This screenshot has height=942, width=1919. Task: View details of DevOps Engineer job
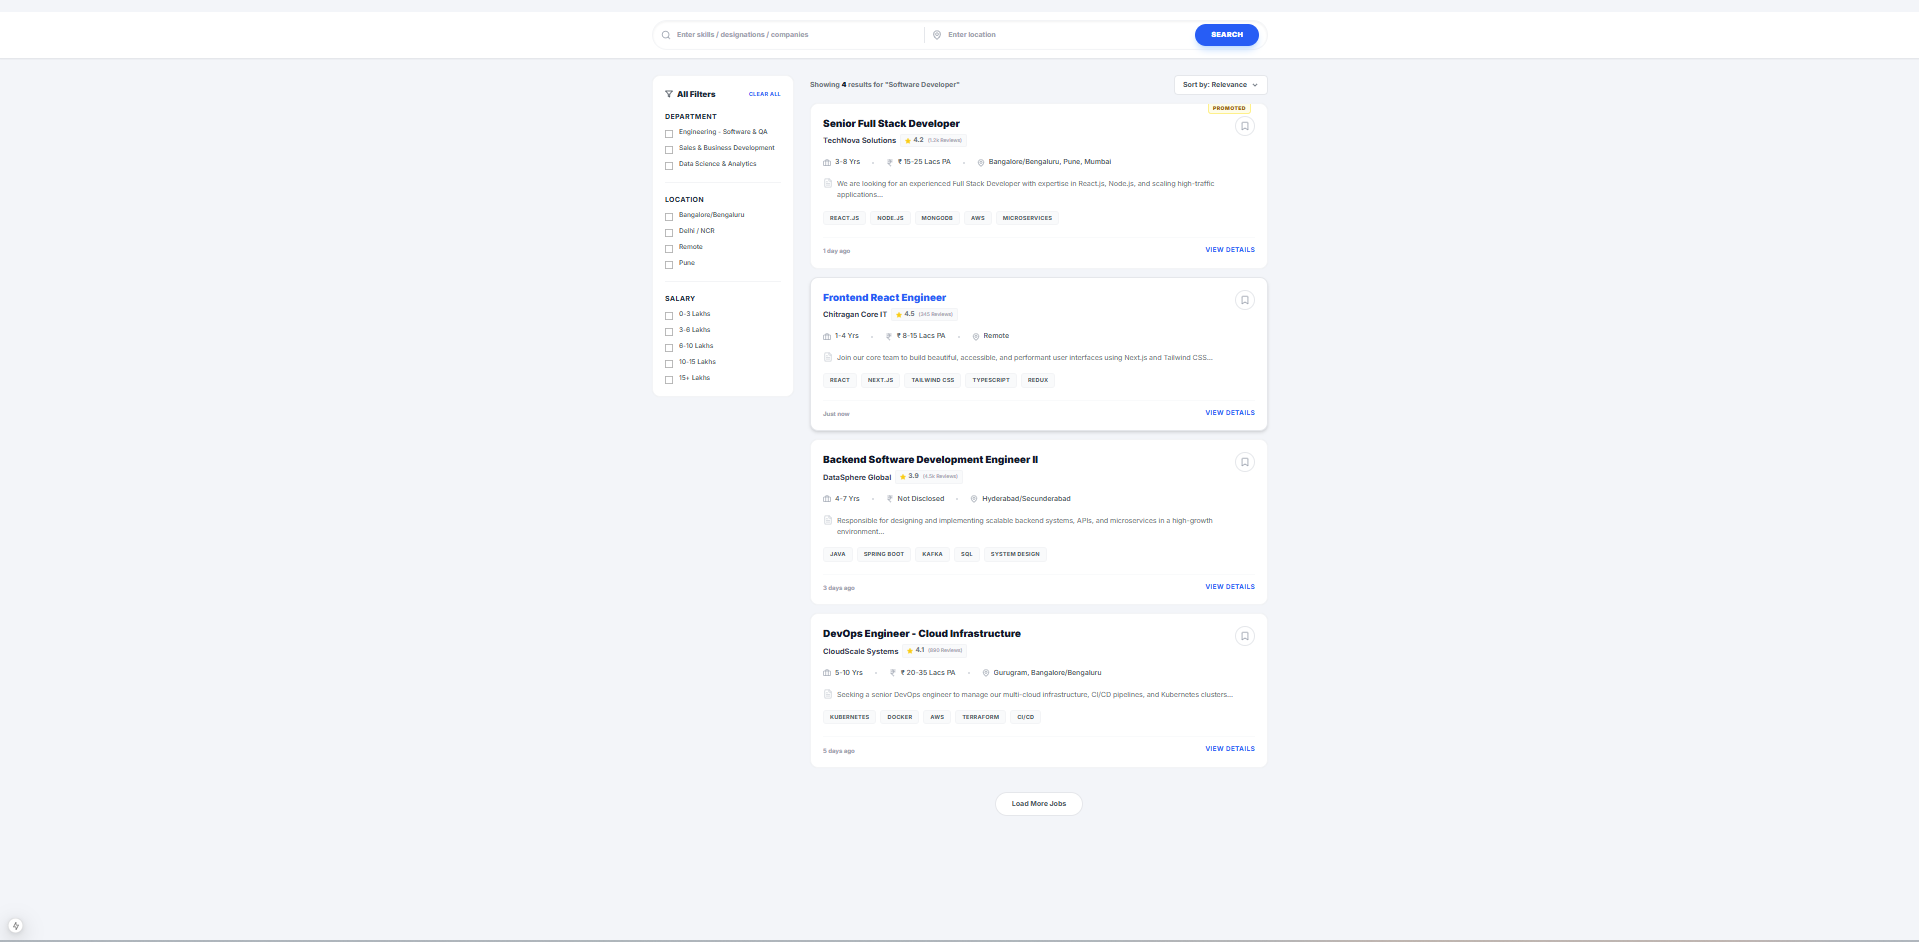click(x=1229, y=749)
